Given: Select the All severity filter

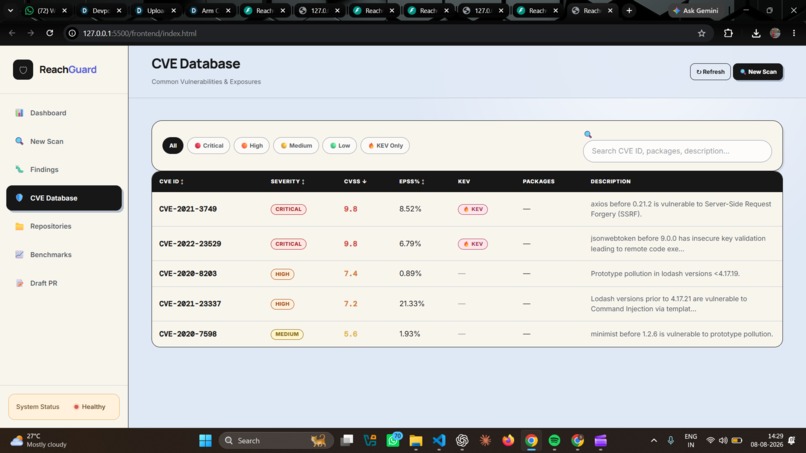Looking at the screenshot, I should (173, 146).
